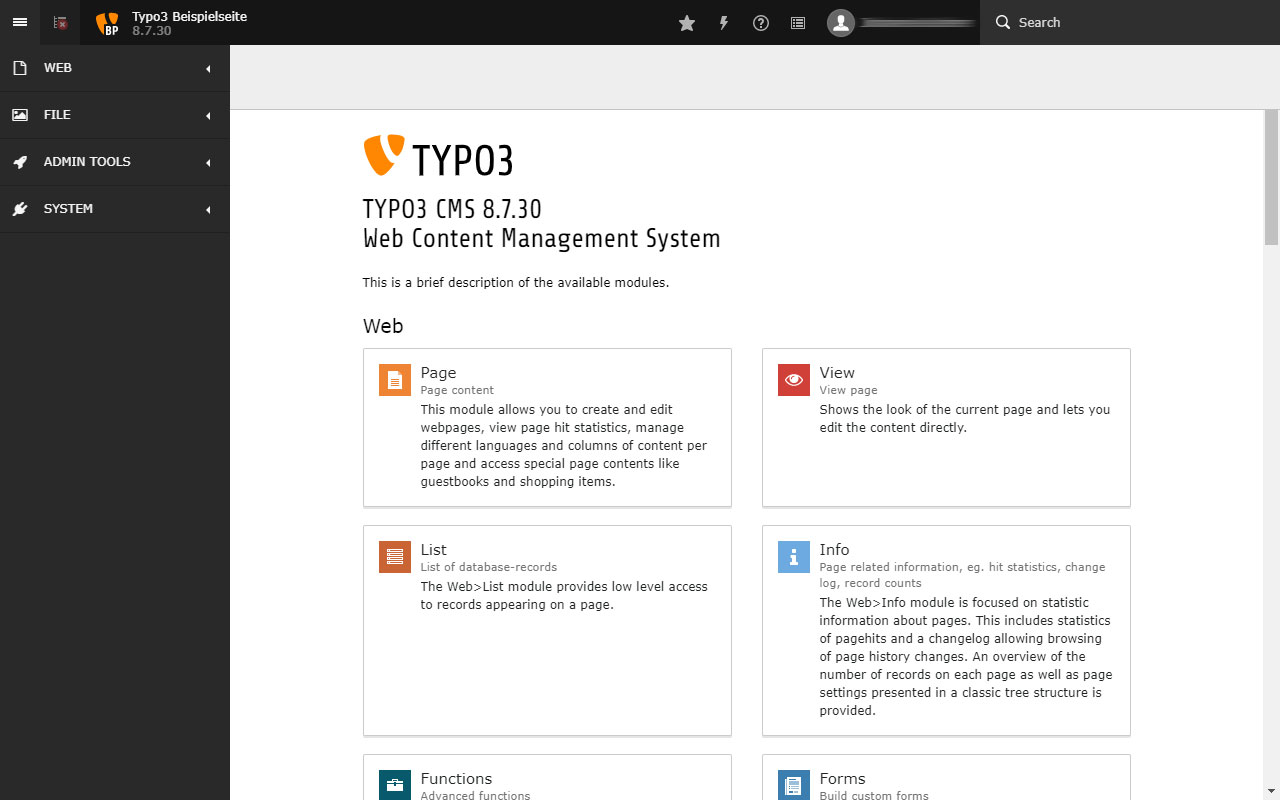Screen dimensions: 1280x800
Task: Open the Functions module title link
Action: pyautogui.click(x=456, y=778)
